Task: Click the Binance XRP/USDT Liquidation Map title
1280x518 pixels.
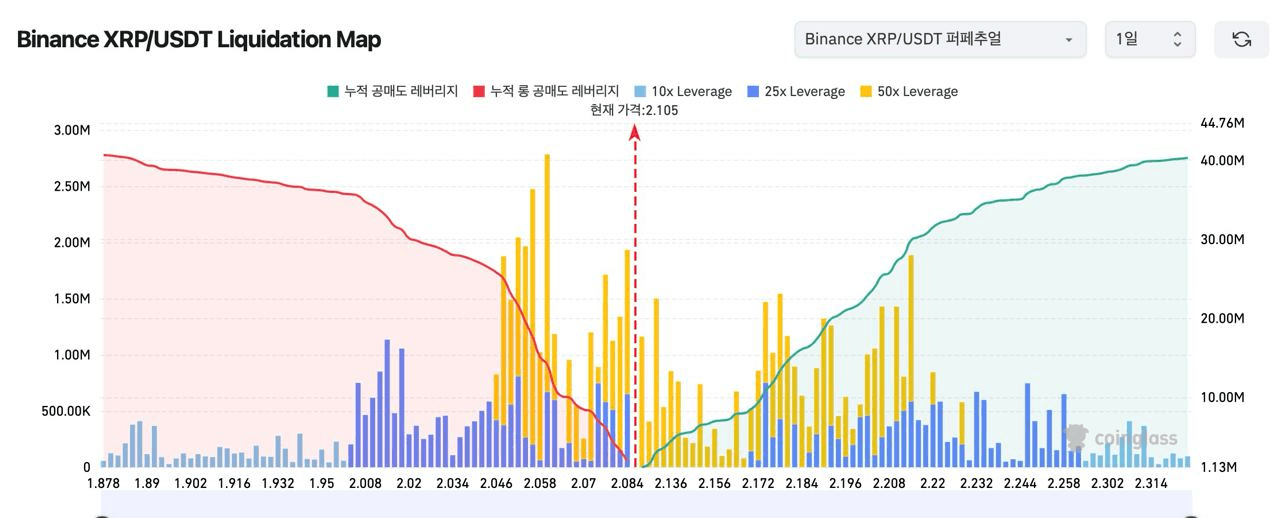Action: point(199,39)
